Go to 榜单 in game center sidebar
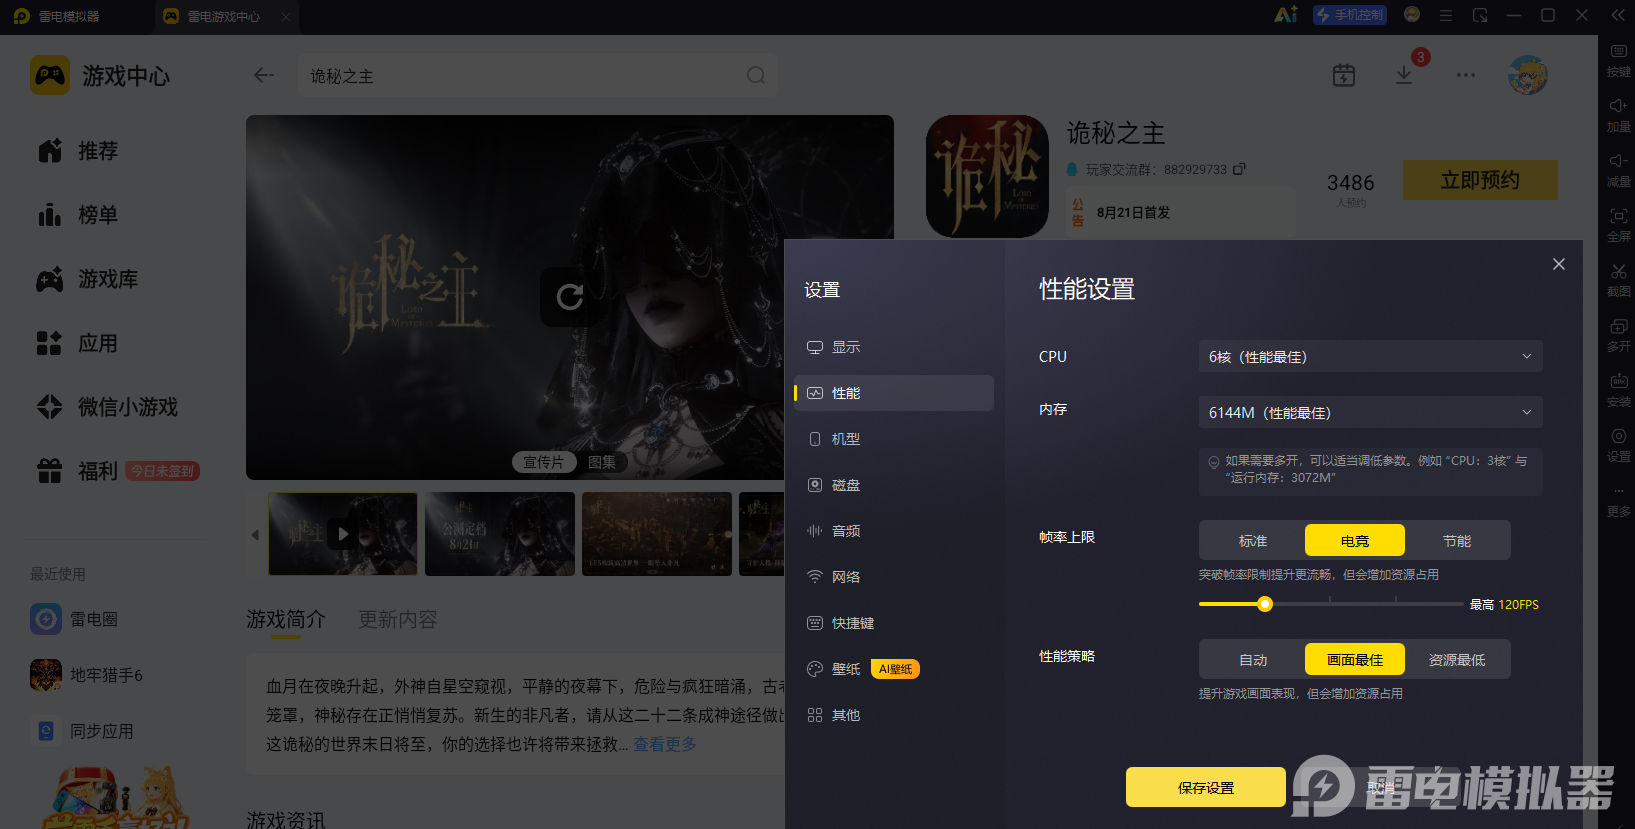Image resolution: width=1635 pixels, height=829 pixels. coord(78,215)
